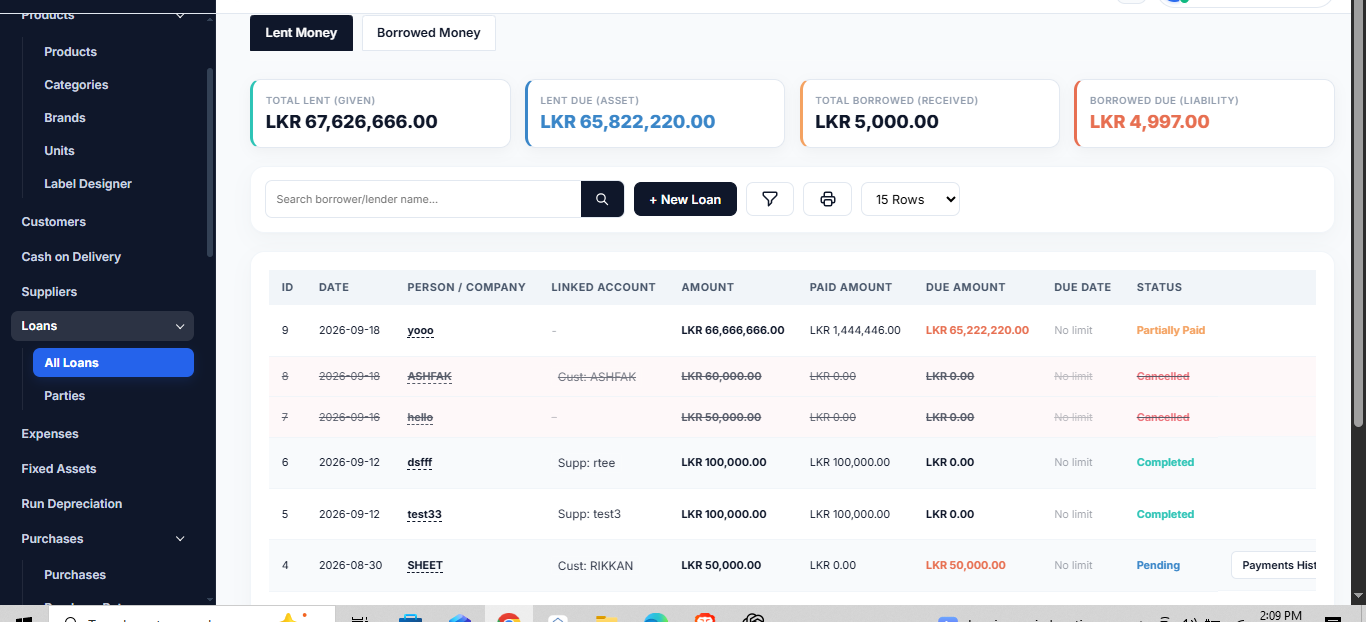Click the Total Borrowed (Received) card
The height and width of the screenshot is (622, 1366).
[929, 113]
